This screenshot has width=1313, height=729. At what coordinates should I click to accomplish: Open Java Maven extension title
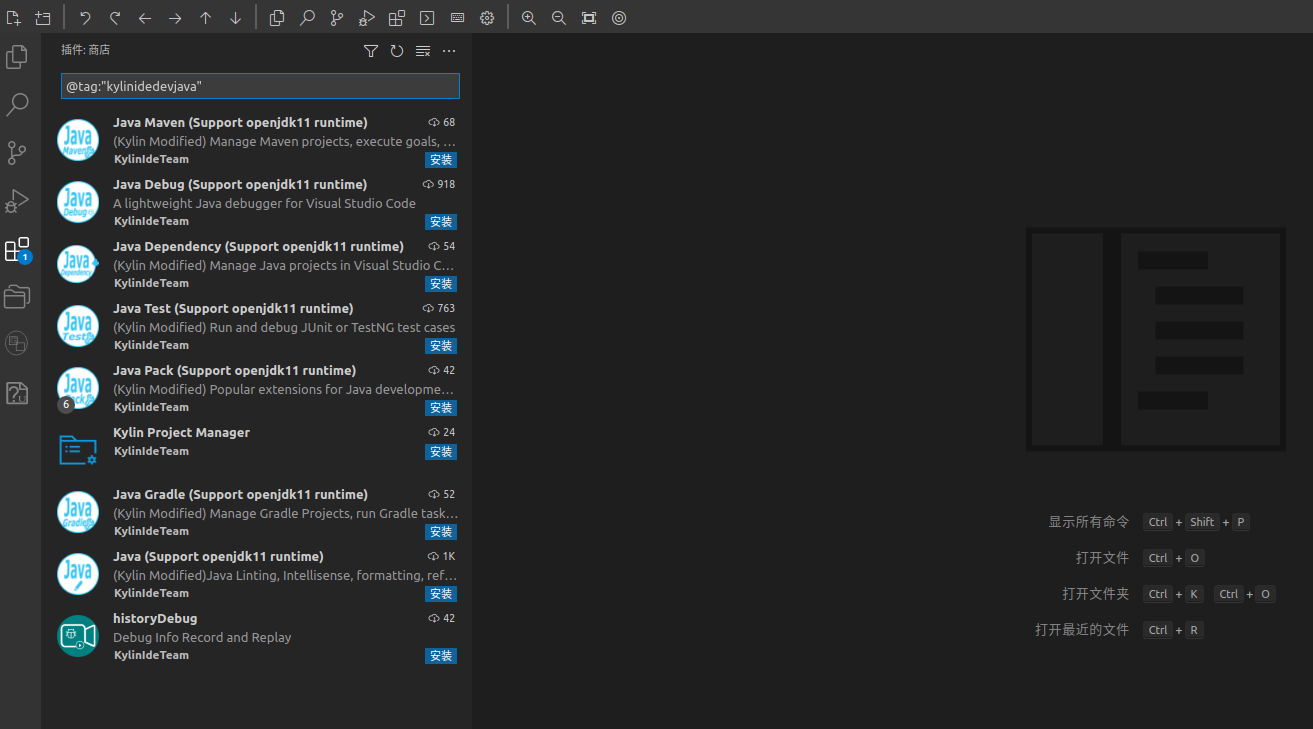[240, 122]
